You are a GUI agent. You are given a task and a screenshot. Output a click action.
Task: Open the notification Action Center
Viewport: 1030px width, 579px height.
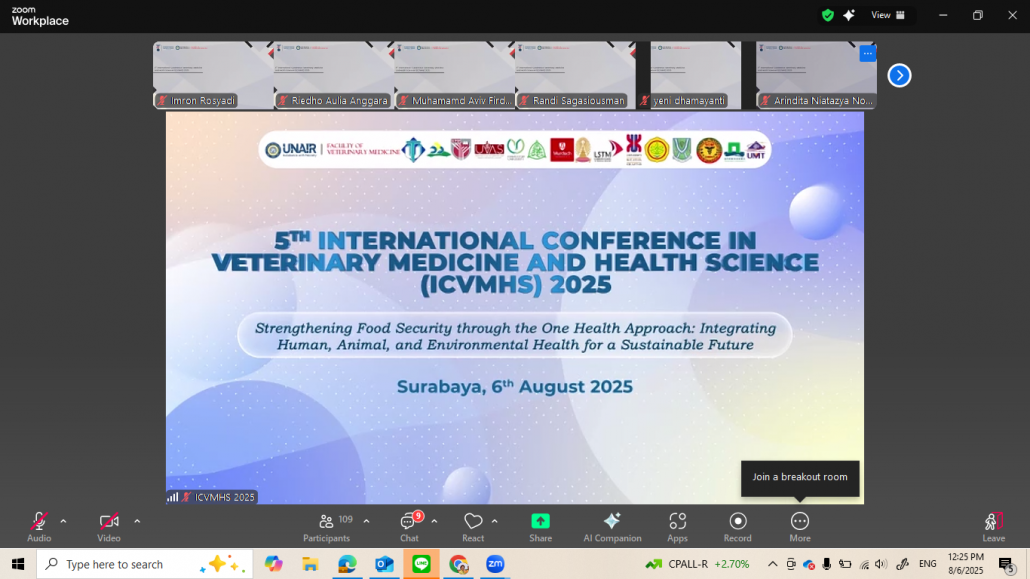pos(1006,564)
